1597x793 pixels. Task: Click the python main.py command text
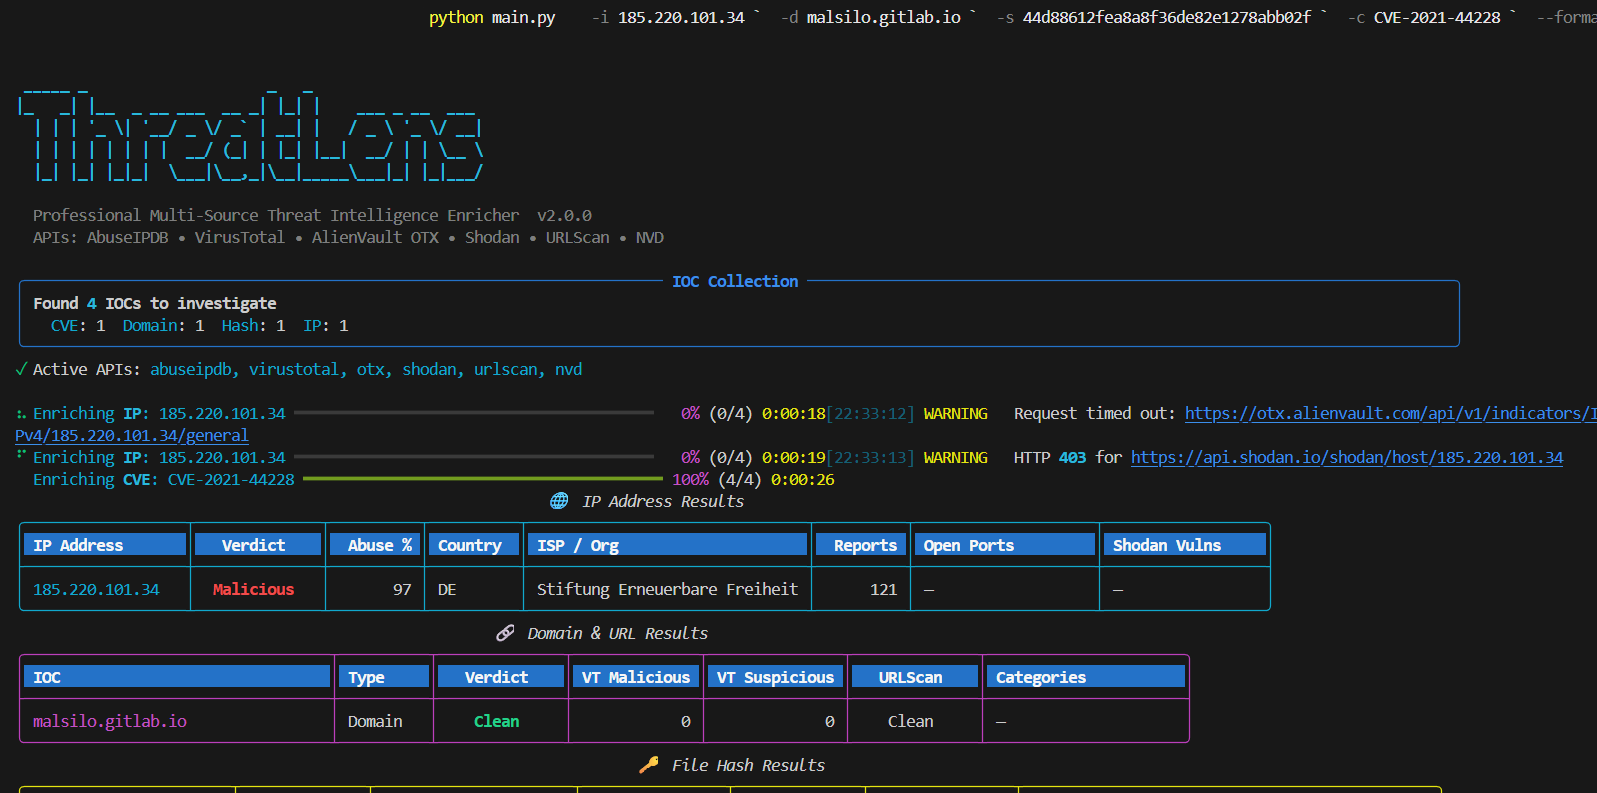coord(492,17)
